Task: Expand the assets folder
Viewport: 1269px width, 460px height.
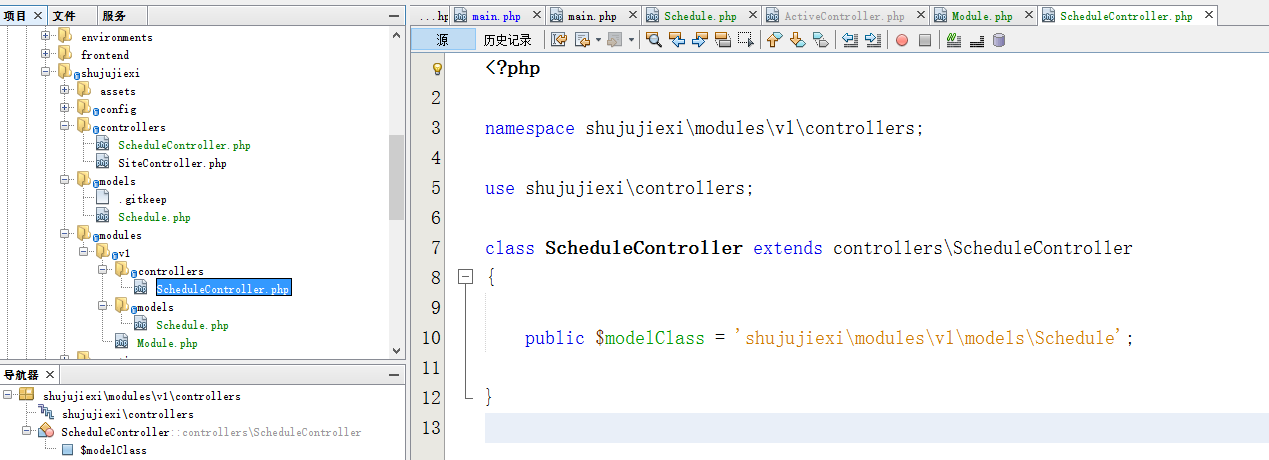Action: pyautogui.click(x=65, y=91)
